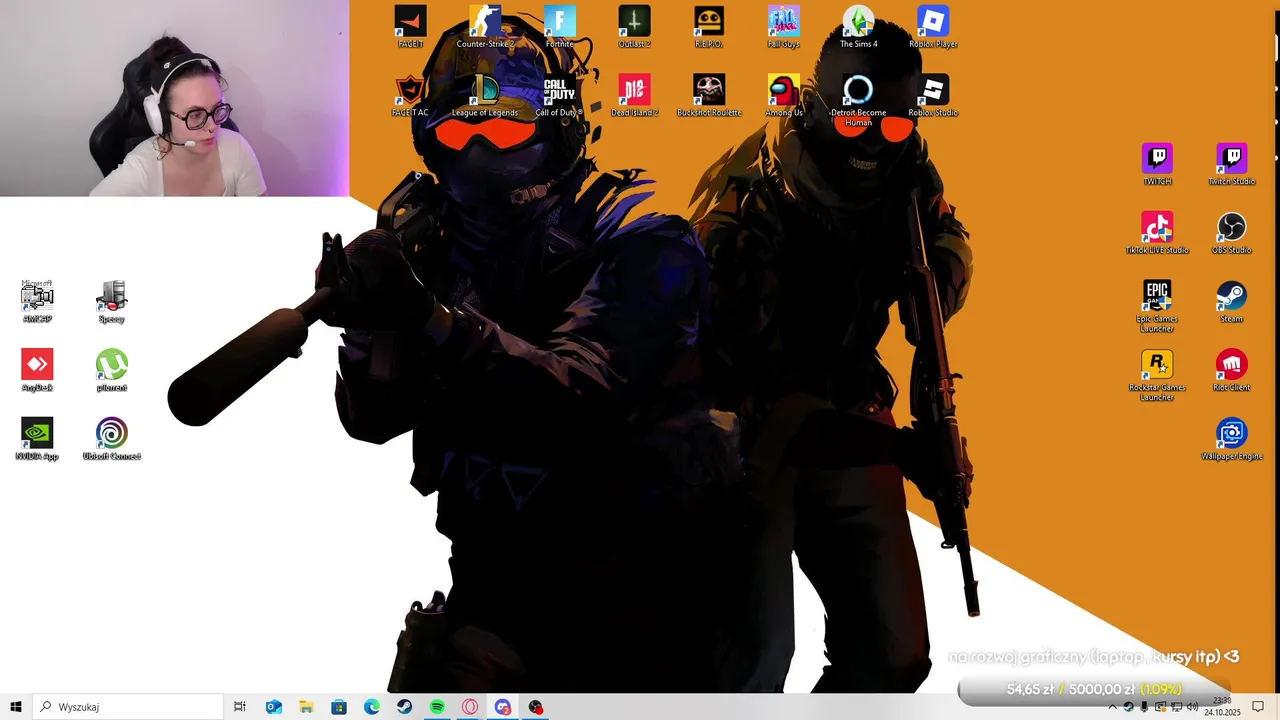The height and width of the screenshot is (720, 1280).
Task: Open Task View from the taskbar
Action: pyautogui.click(x=240, y=707)
